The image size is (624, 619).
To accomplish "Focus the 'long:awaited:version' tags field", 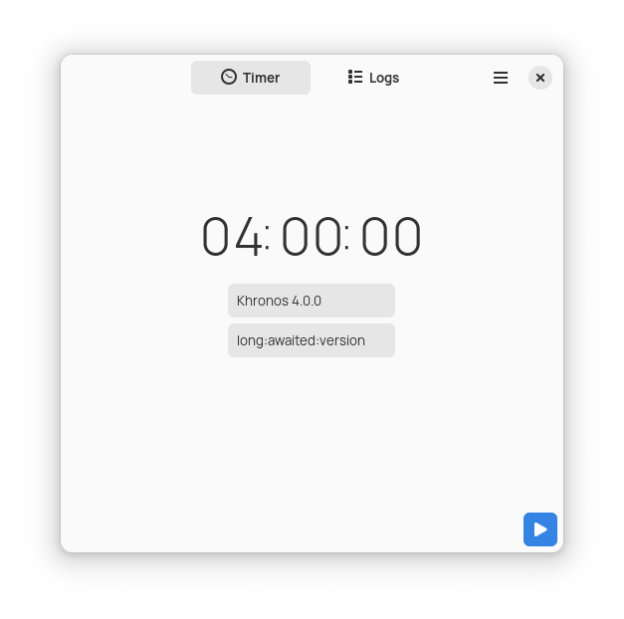I will (311, 340).
